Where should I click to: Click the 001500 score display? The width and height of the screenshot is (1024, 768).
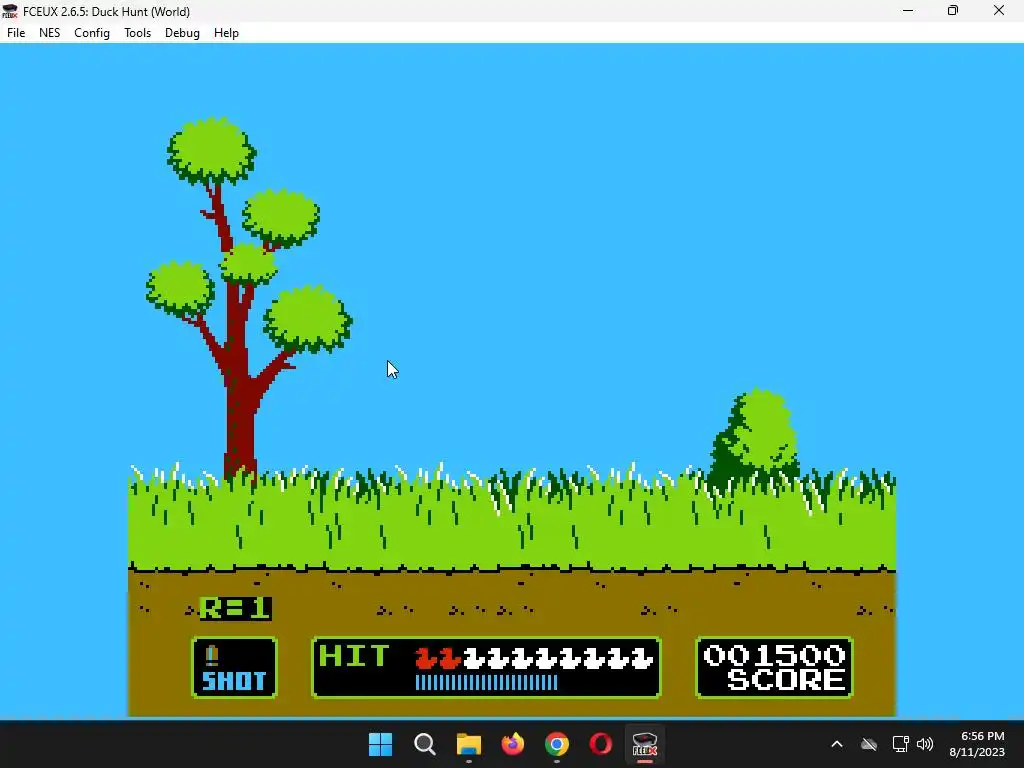[774, 655]
